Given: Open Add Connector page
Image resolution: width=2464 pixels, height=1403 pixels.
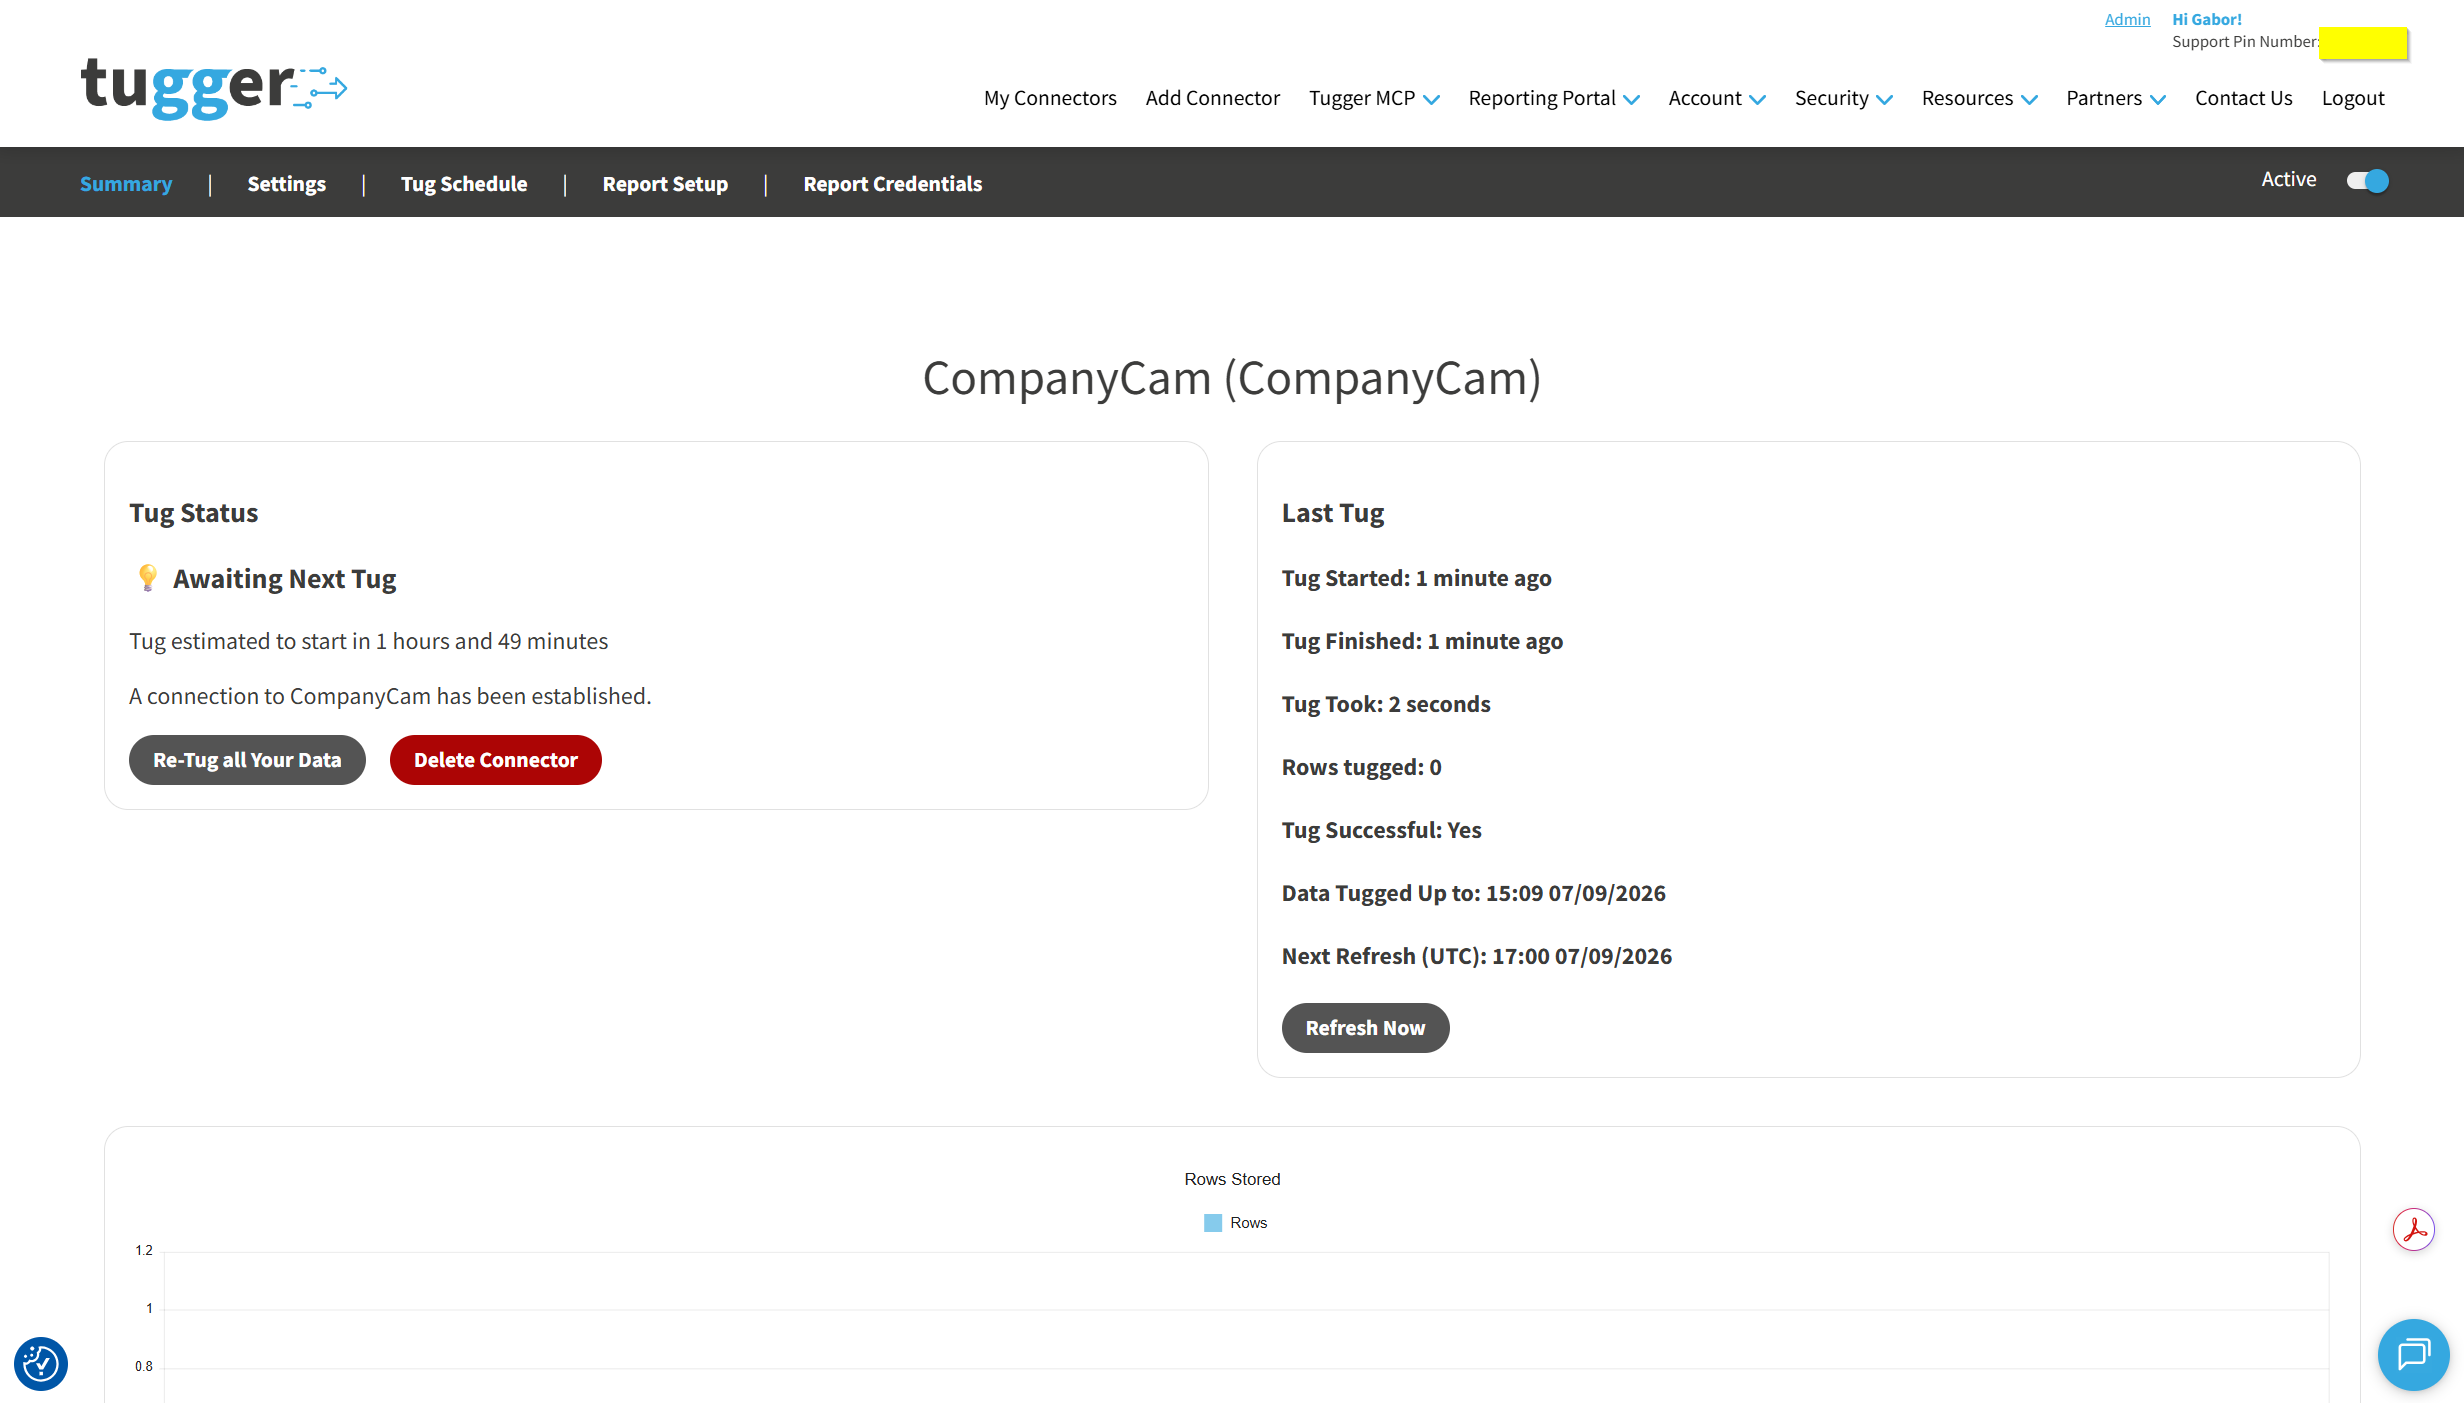Looking at the screenshot, I should pyautogui.click(x=1212, y=98).
